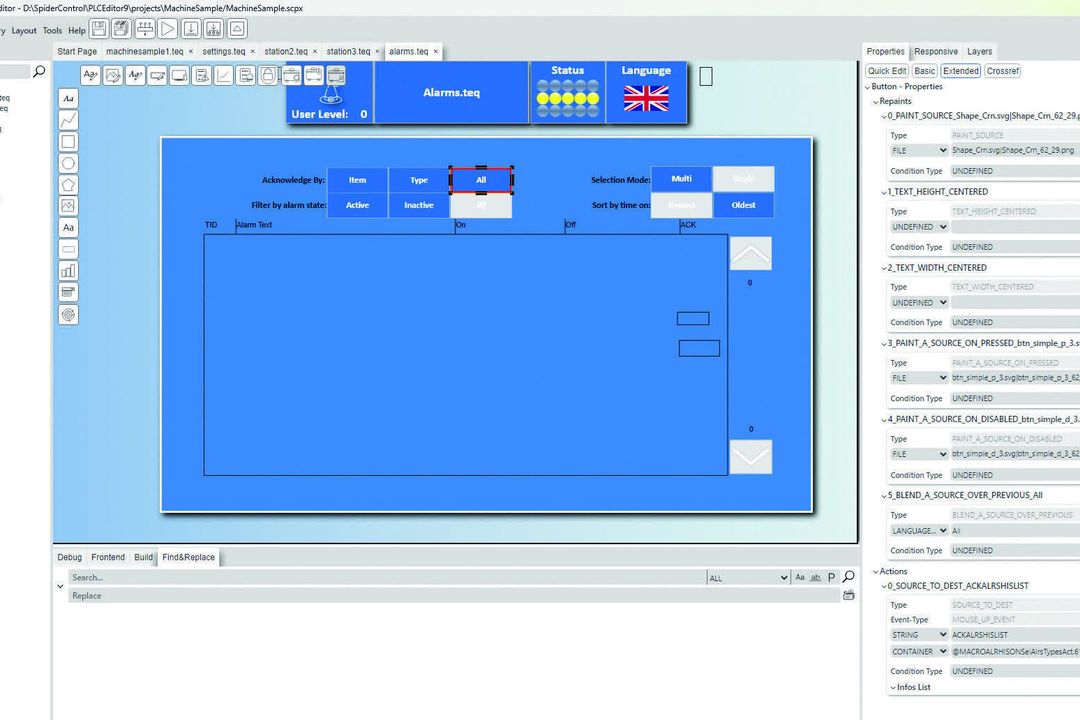This screenshot has height=720, width=1080.
Task: Toggle the P search option
Action: [x=831, y=577]
